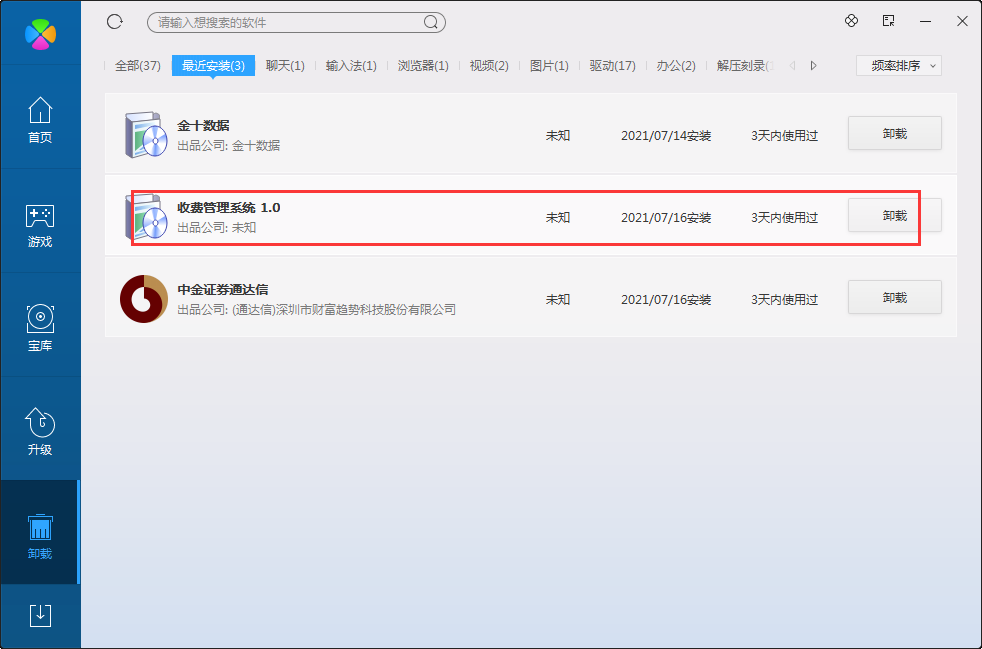Minimize the software manager window

pyautogui.click(x=926, y=21)
